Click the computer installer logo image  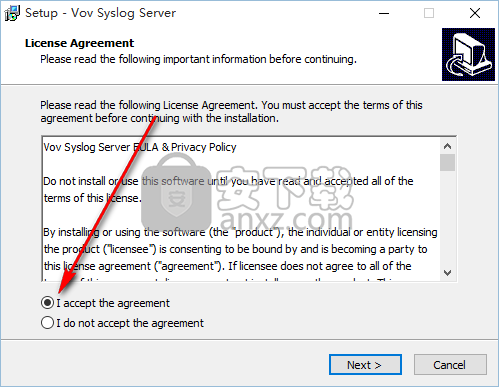click(468, 54)
